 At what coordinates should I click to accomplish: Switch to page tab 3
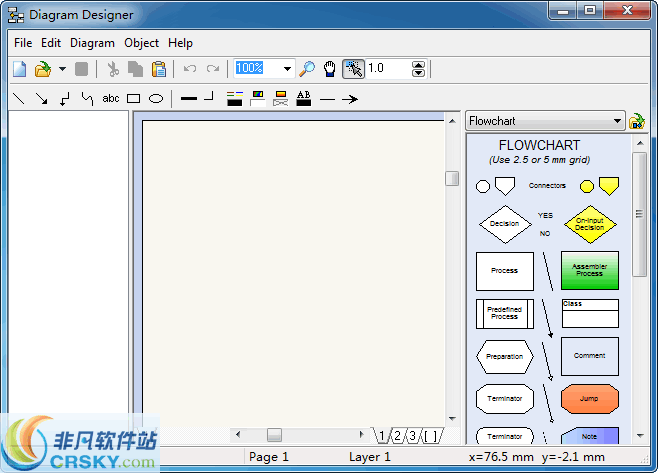tap(413, 436)
